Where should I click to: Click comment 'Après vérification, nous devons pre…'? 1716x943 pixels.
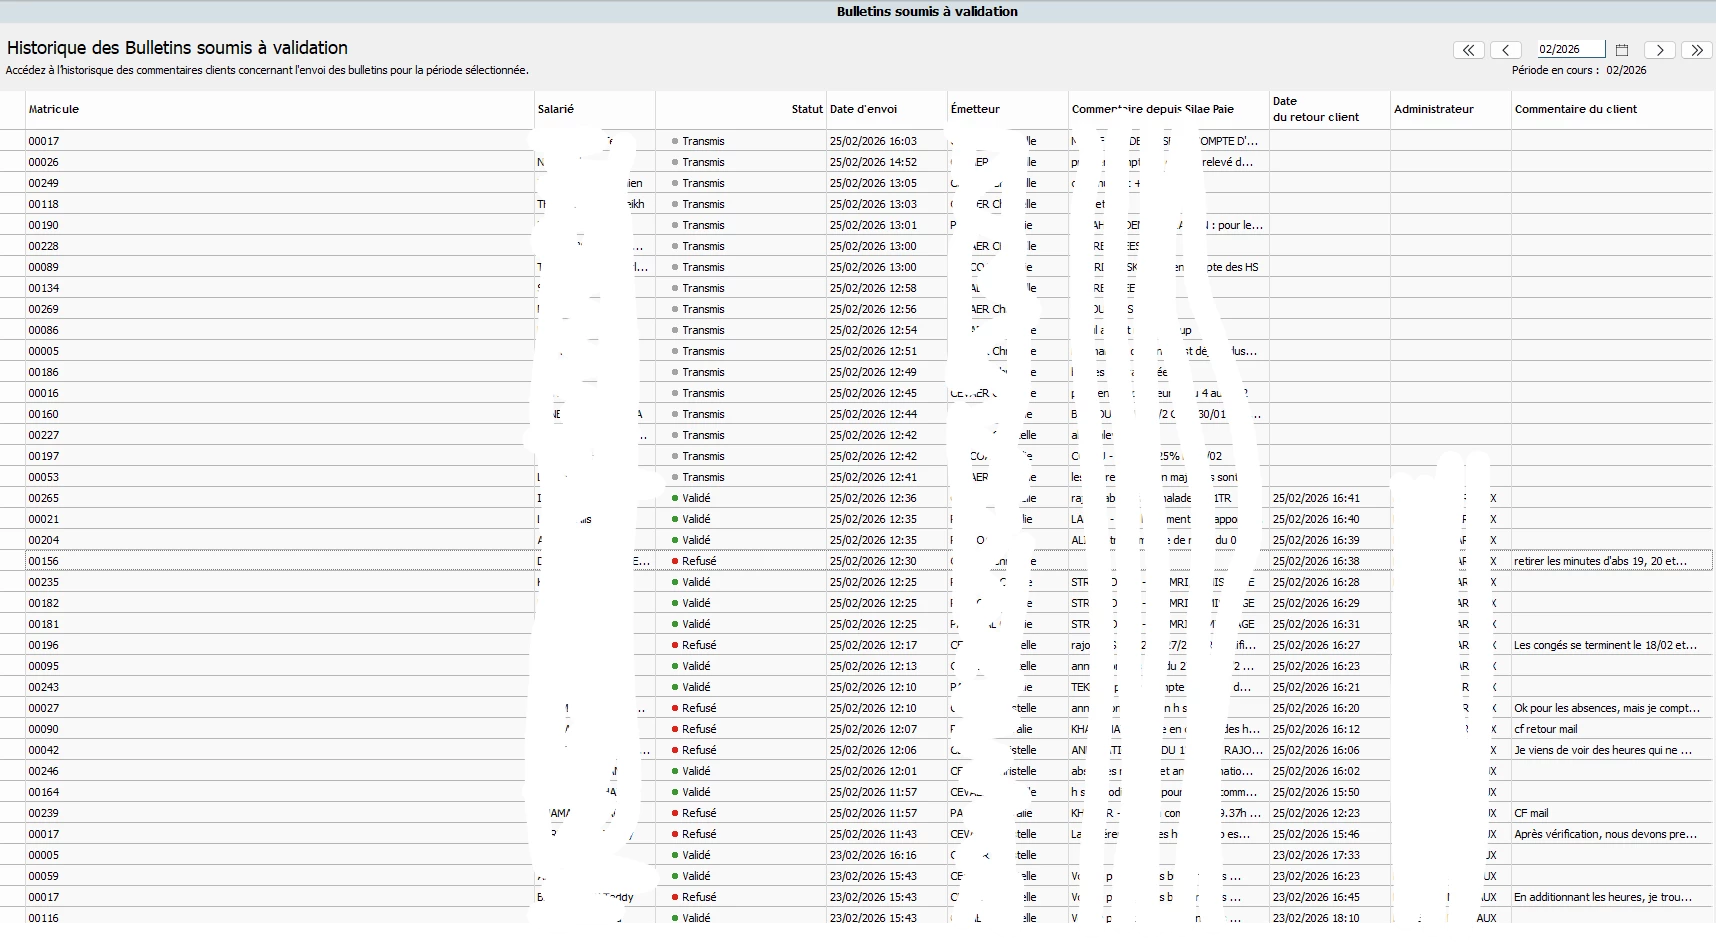pos(1606,834)
